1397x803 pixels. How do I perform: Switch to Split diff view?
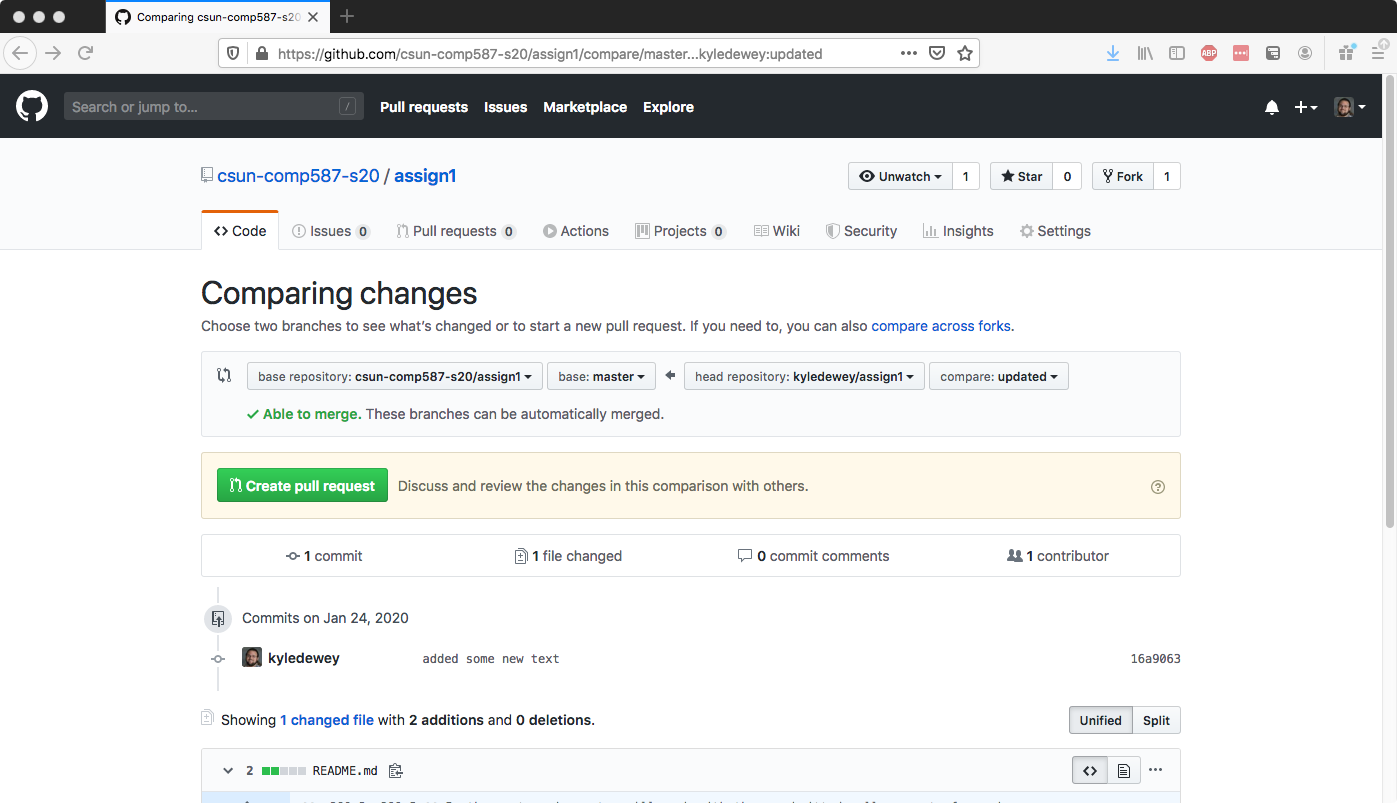pyautogui.click(x=1157, y=720)
